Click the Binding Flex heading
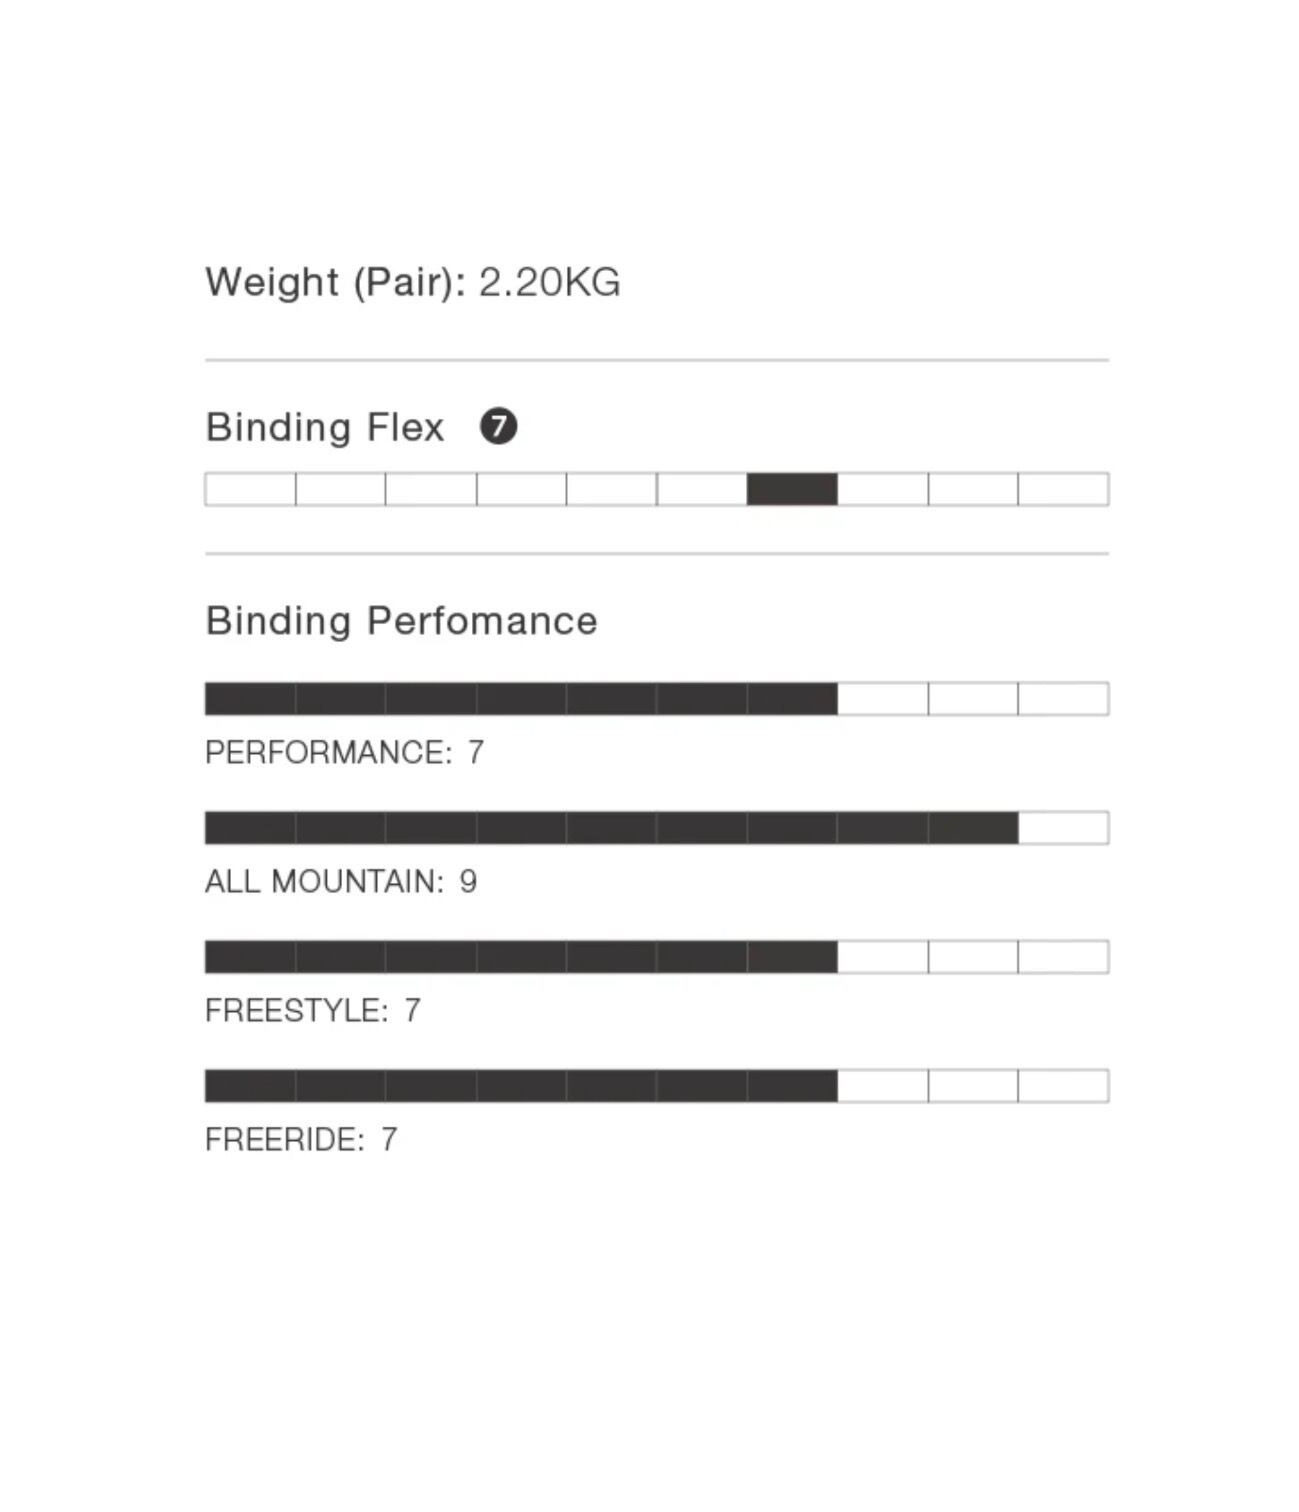The image size is (1299, 1512). pyautogui.click(x=325, y=427)
